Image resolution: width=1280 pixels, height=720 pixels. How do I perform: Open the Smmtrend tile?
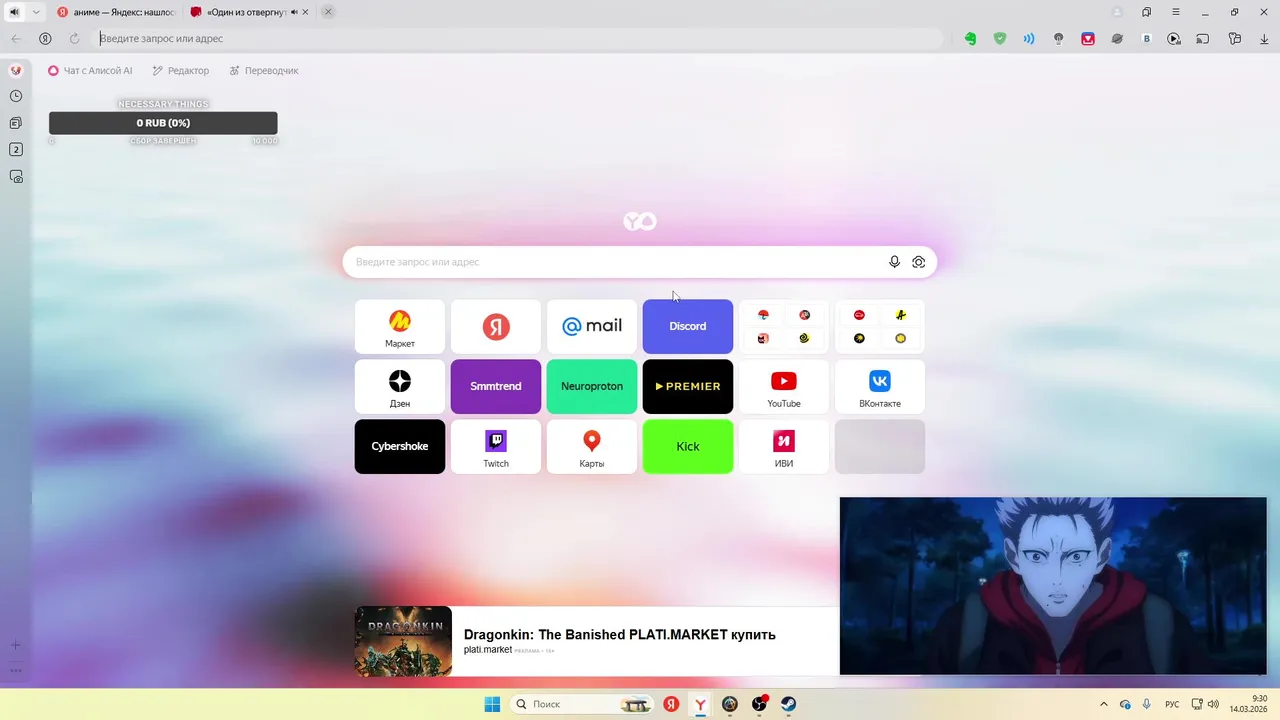pyautogui.click(x=496, y=387)
